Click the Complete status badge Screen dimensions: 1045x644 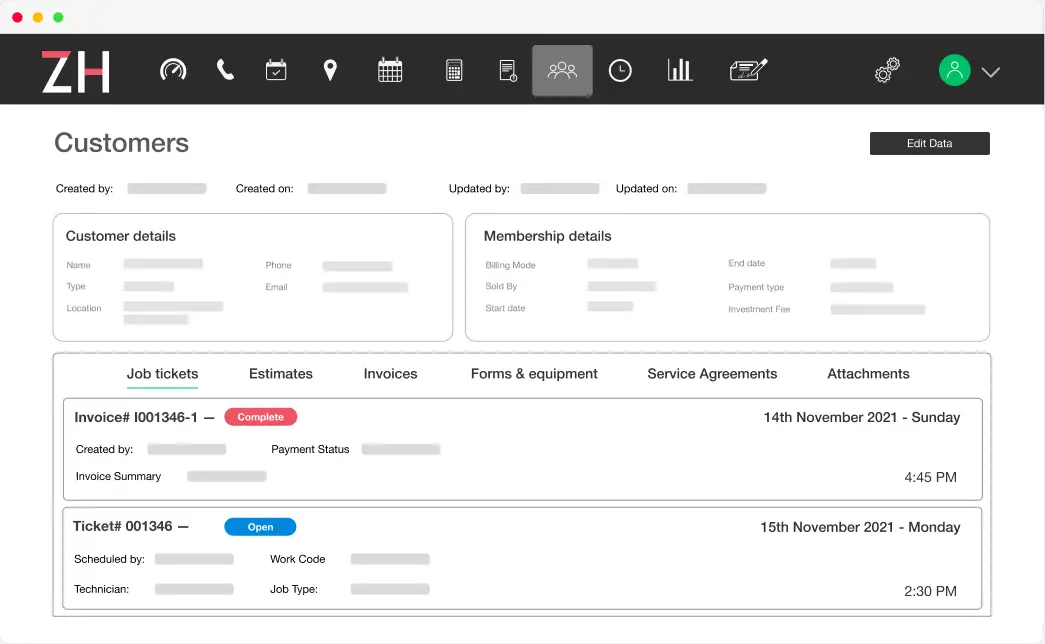tap(261, 417)
